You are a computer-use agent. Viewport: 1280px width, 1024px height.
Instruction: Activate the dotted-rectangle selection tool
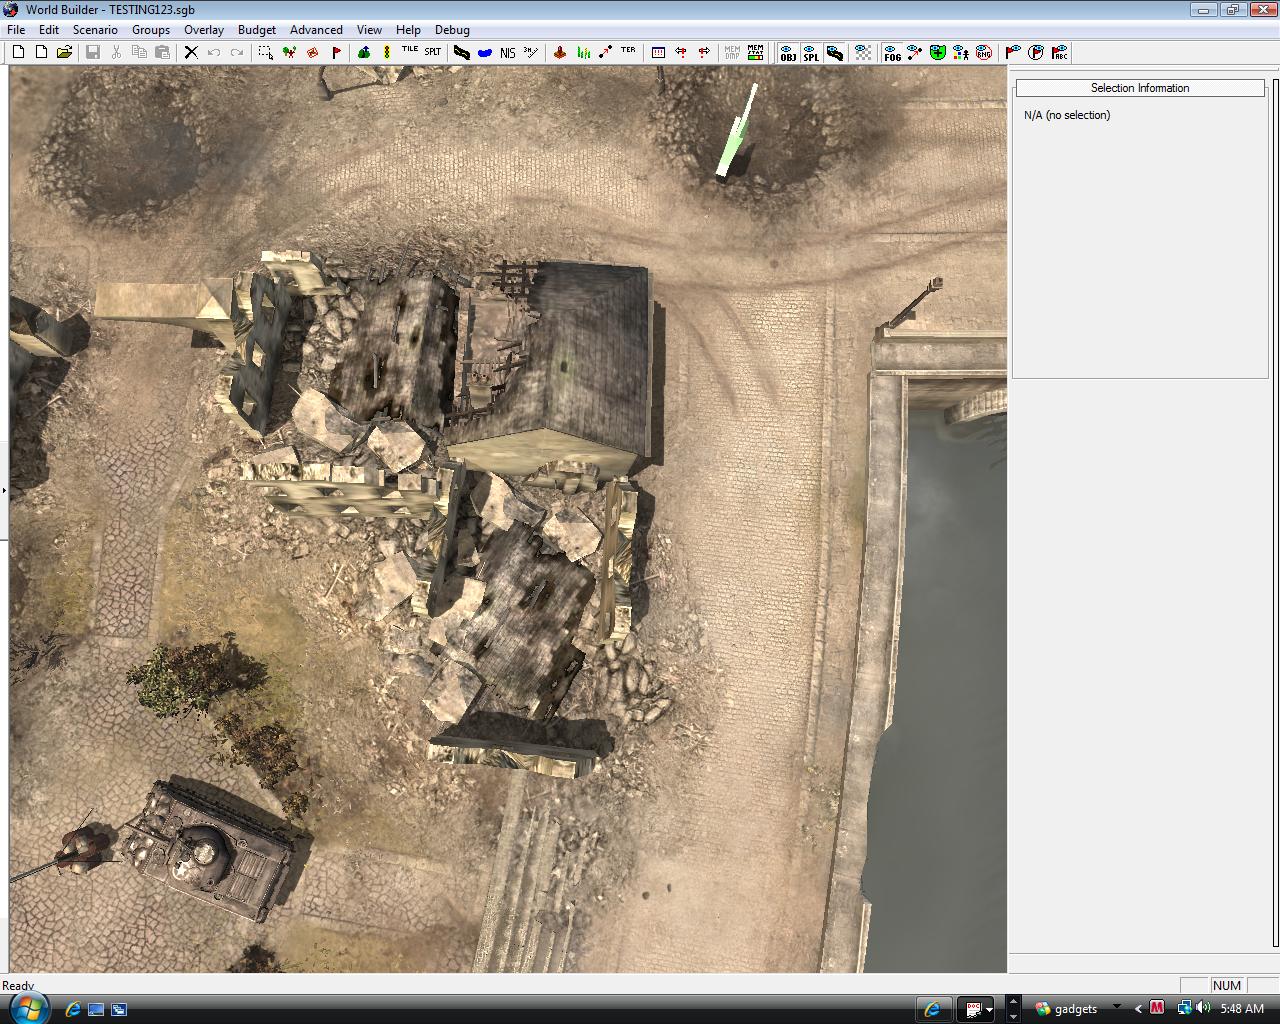click(266, 52)
